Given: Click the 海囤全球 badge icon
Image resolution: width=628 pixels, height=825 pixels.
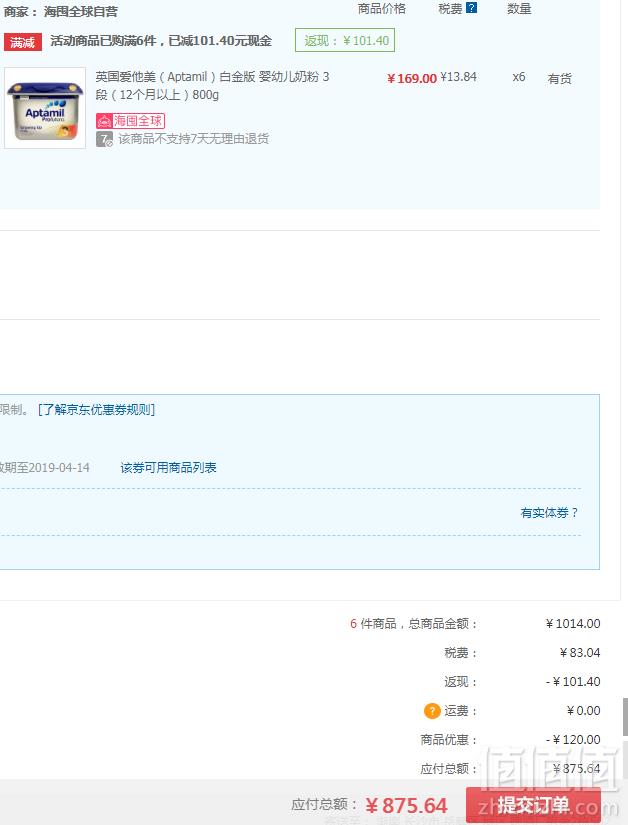Looking at the screenshot, I should pyautogui.click(x=130, y=121).
